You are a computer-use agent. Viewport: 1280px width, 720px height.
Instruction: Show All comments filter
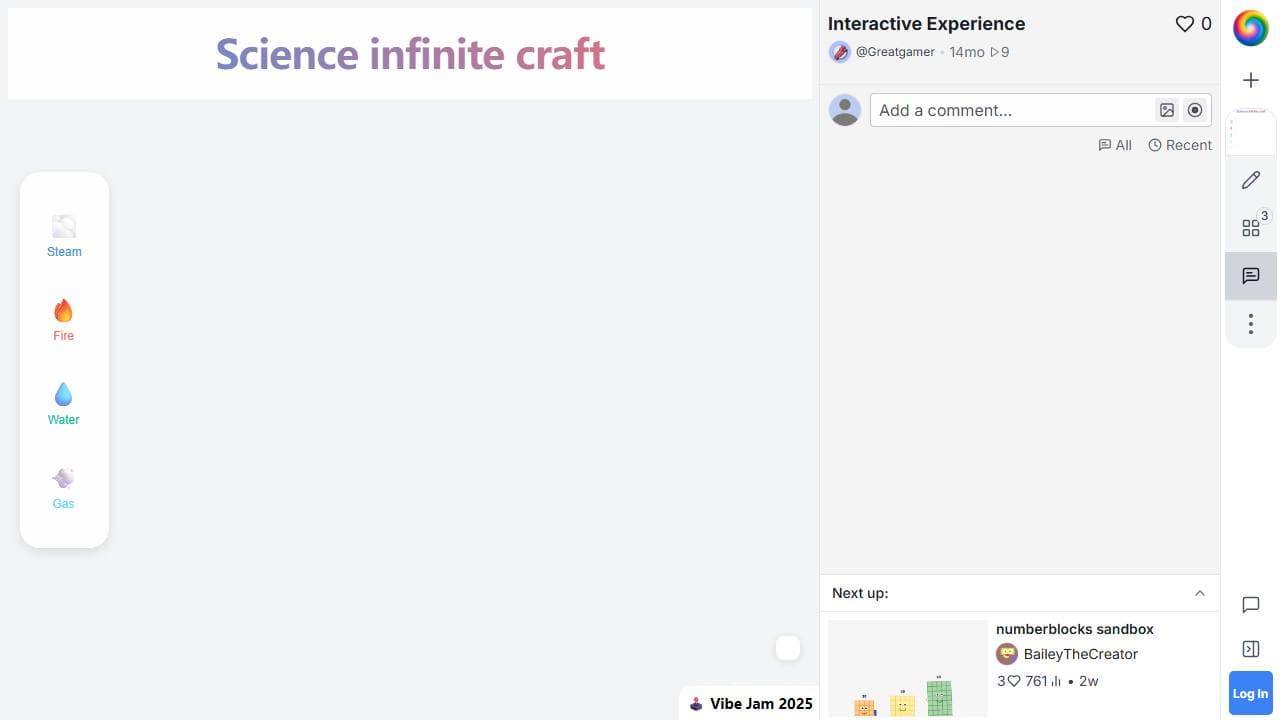click(1115, 145)
